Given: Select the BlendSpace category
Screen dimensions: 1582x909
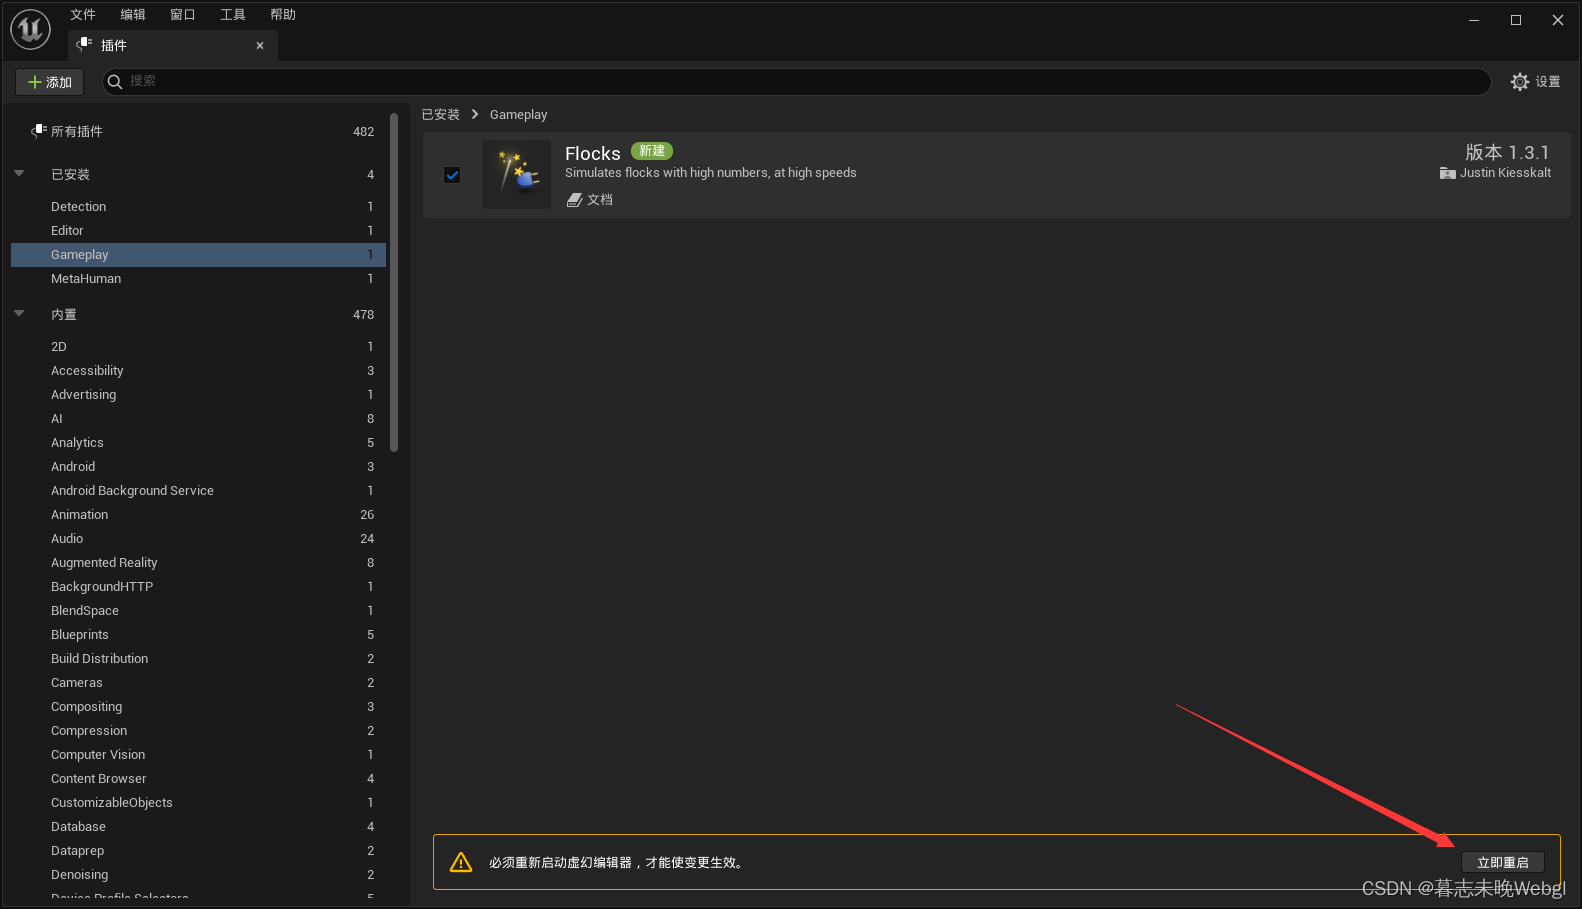Looking at the screenshot, I should click(198, 611).
